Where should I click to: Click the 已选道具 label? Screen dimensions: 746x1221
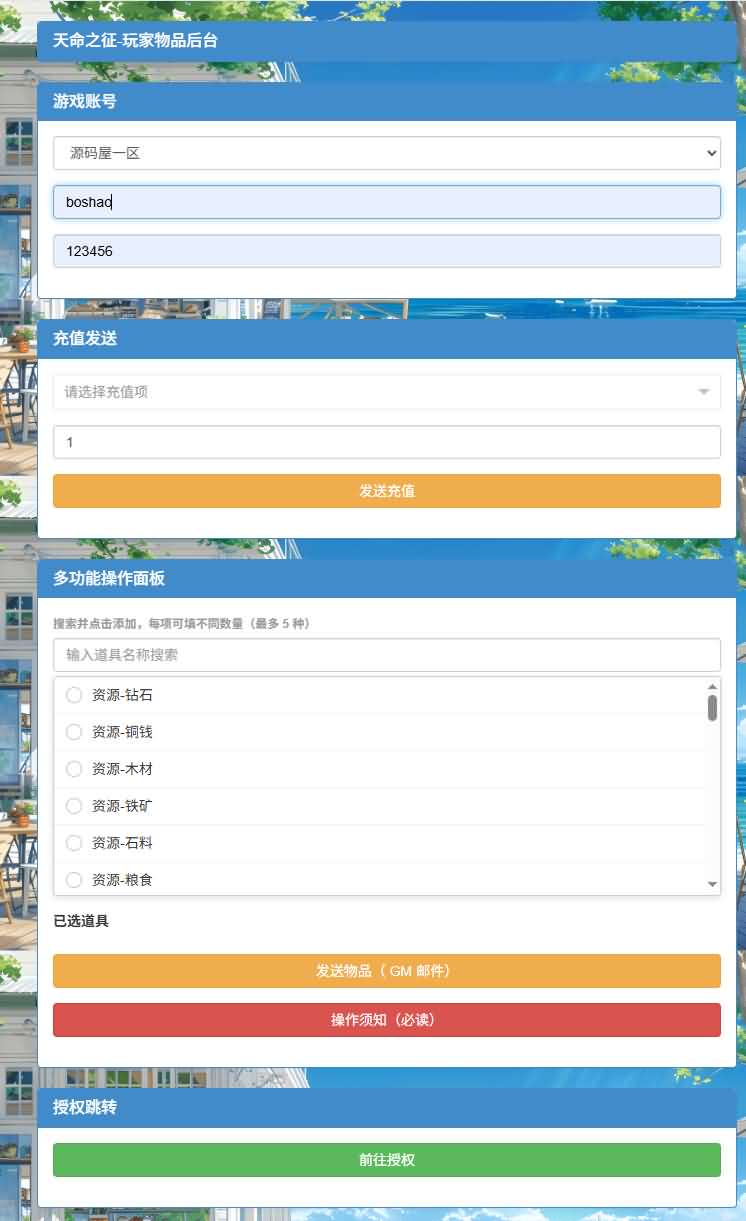click(81, 921)
